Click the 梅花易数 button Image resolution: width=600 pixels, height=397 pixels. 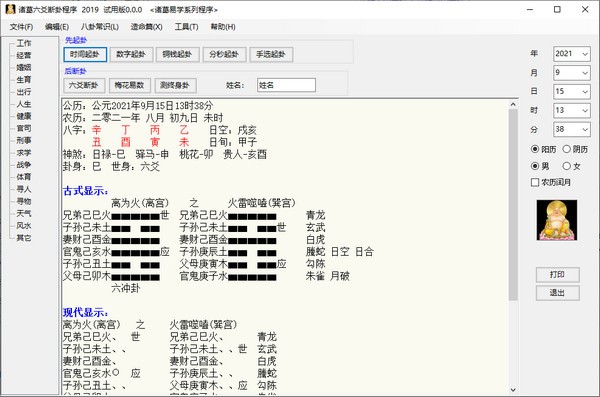[129, 85]
